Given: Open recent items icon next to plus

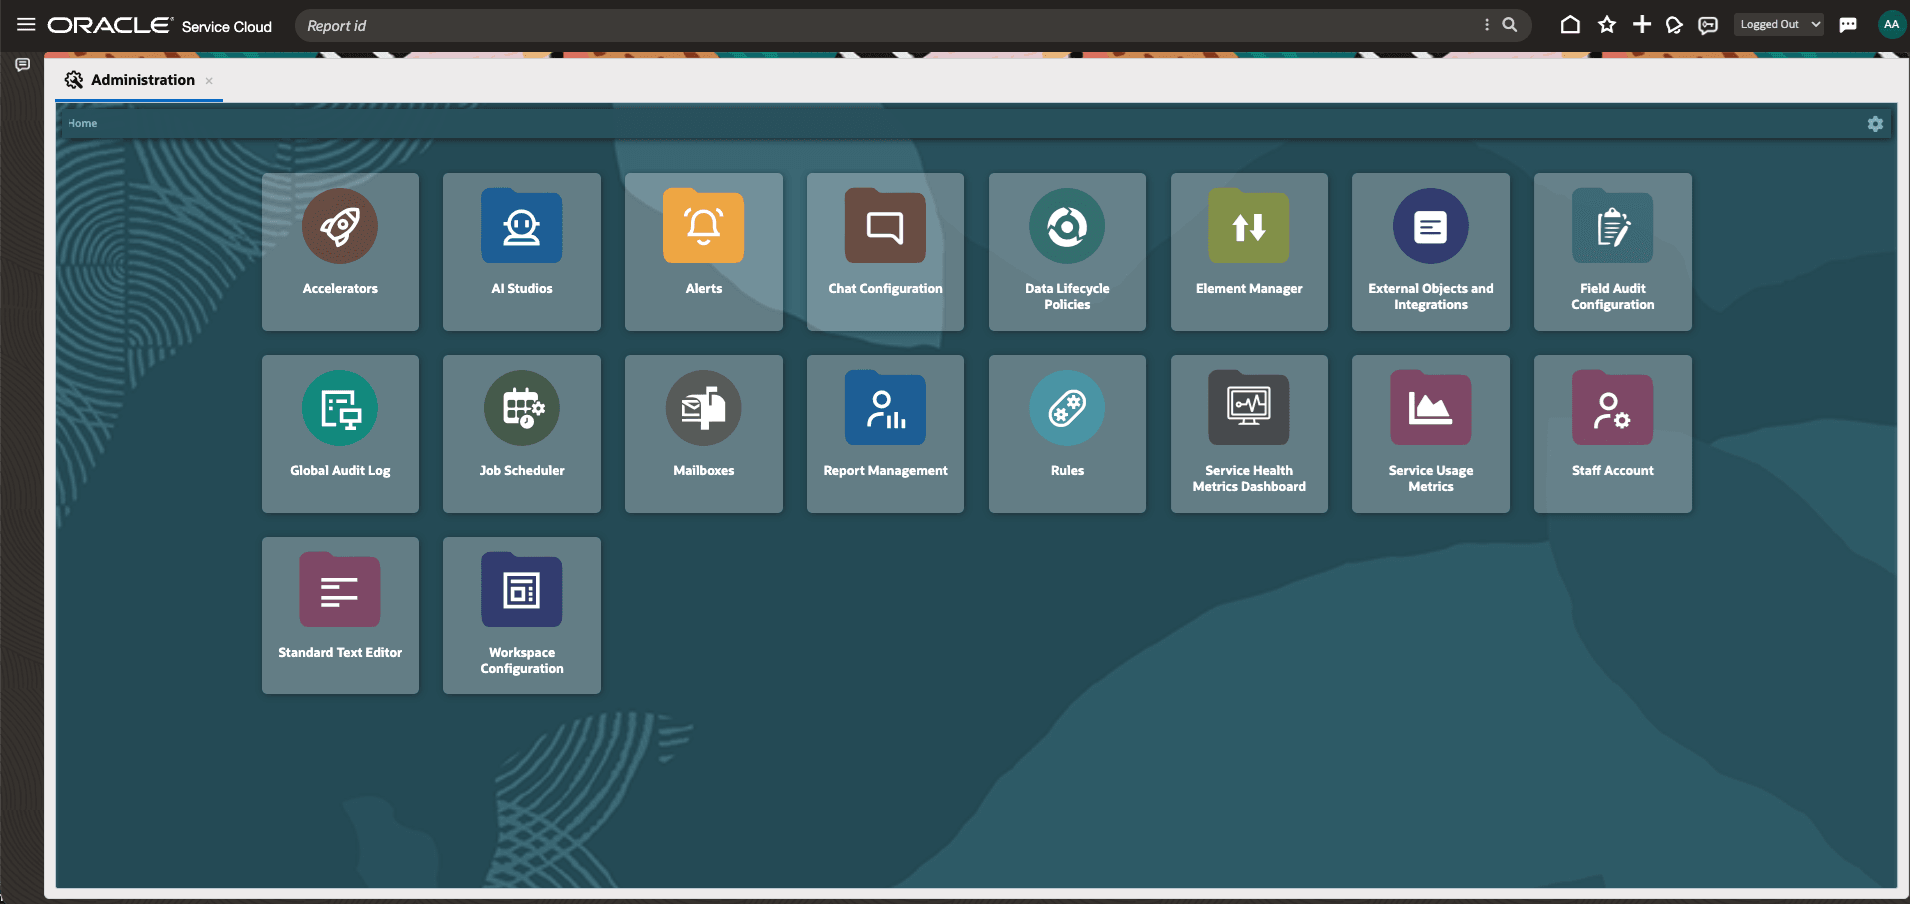Looking at the screenshot, I should click(1674, 25).
